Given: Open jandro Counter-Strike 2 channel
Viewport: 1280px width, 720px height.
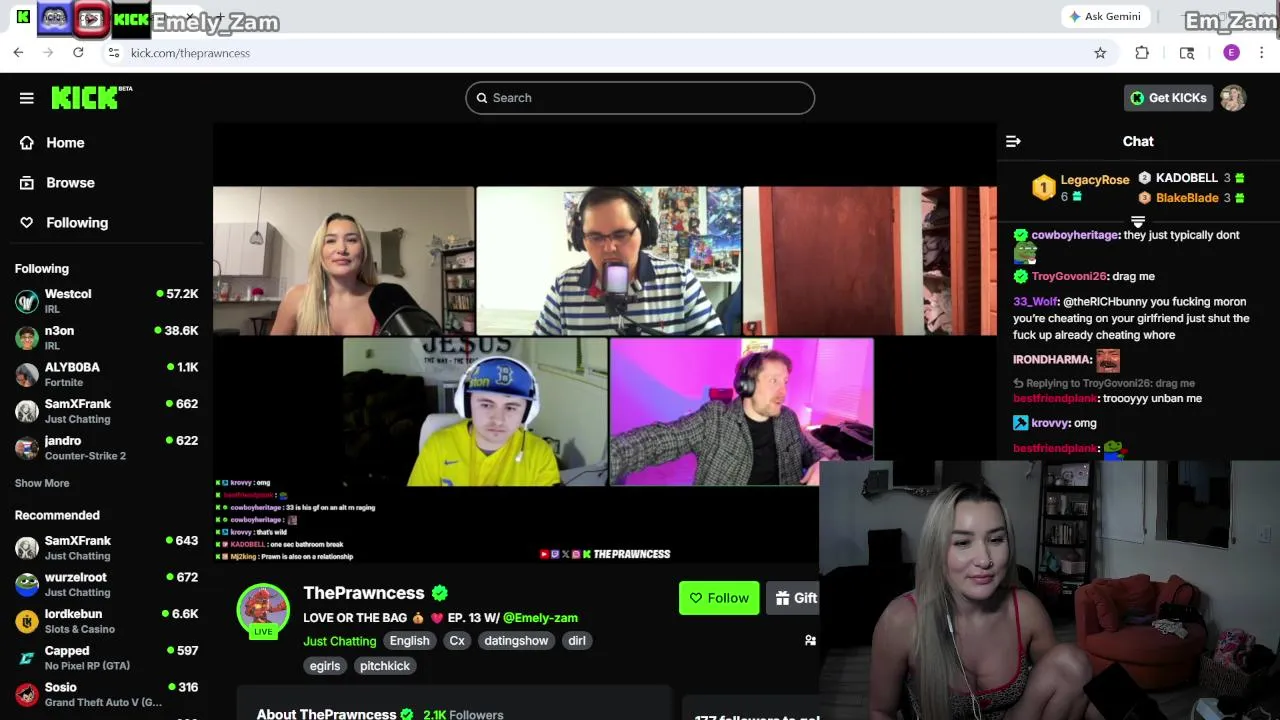Looking at the screenshot, I should pos(106,448).
